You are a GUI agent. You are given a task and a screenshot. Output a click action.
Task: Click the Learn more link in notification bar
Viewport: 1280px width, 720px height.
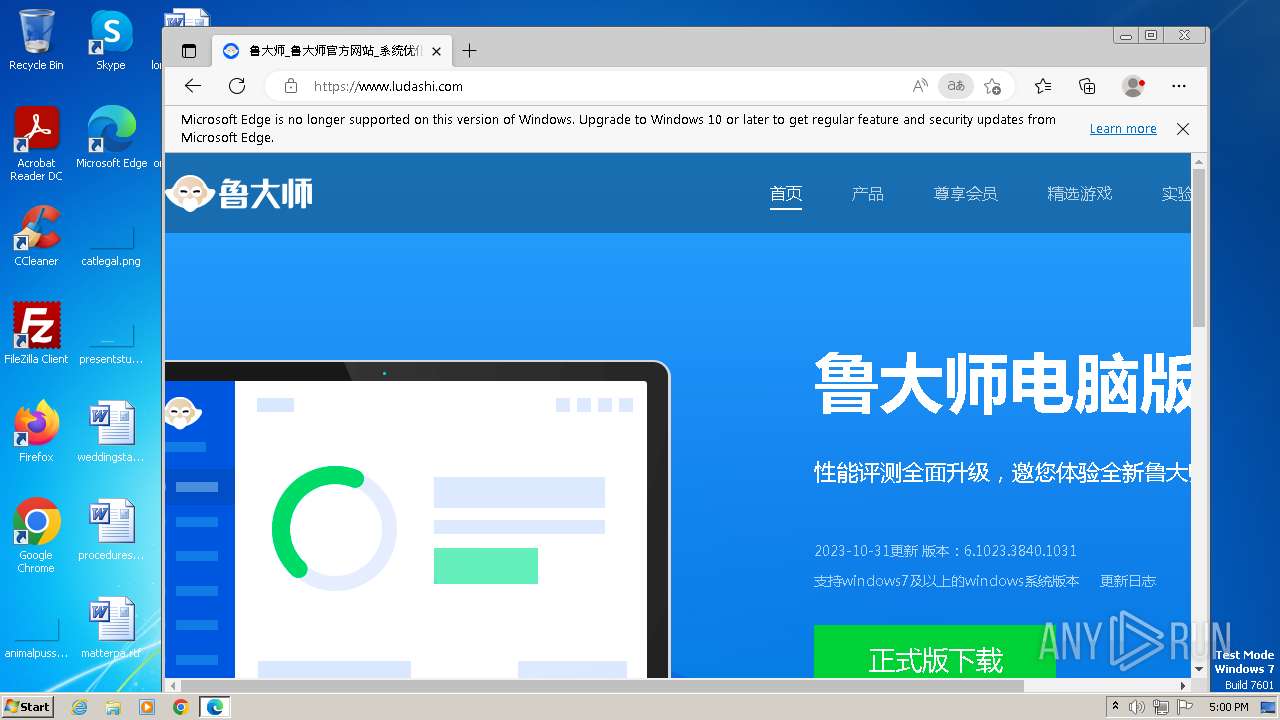[1123, 129]
